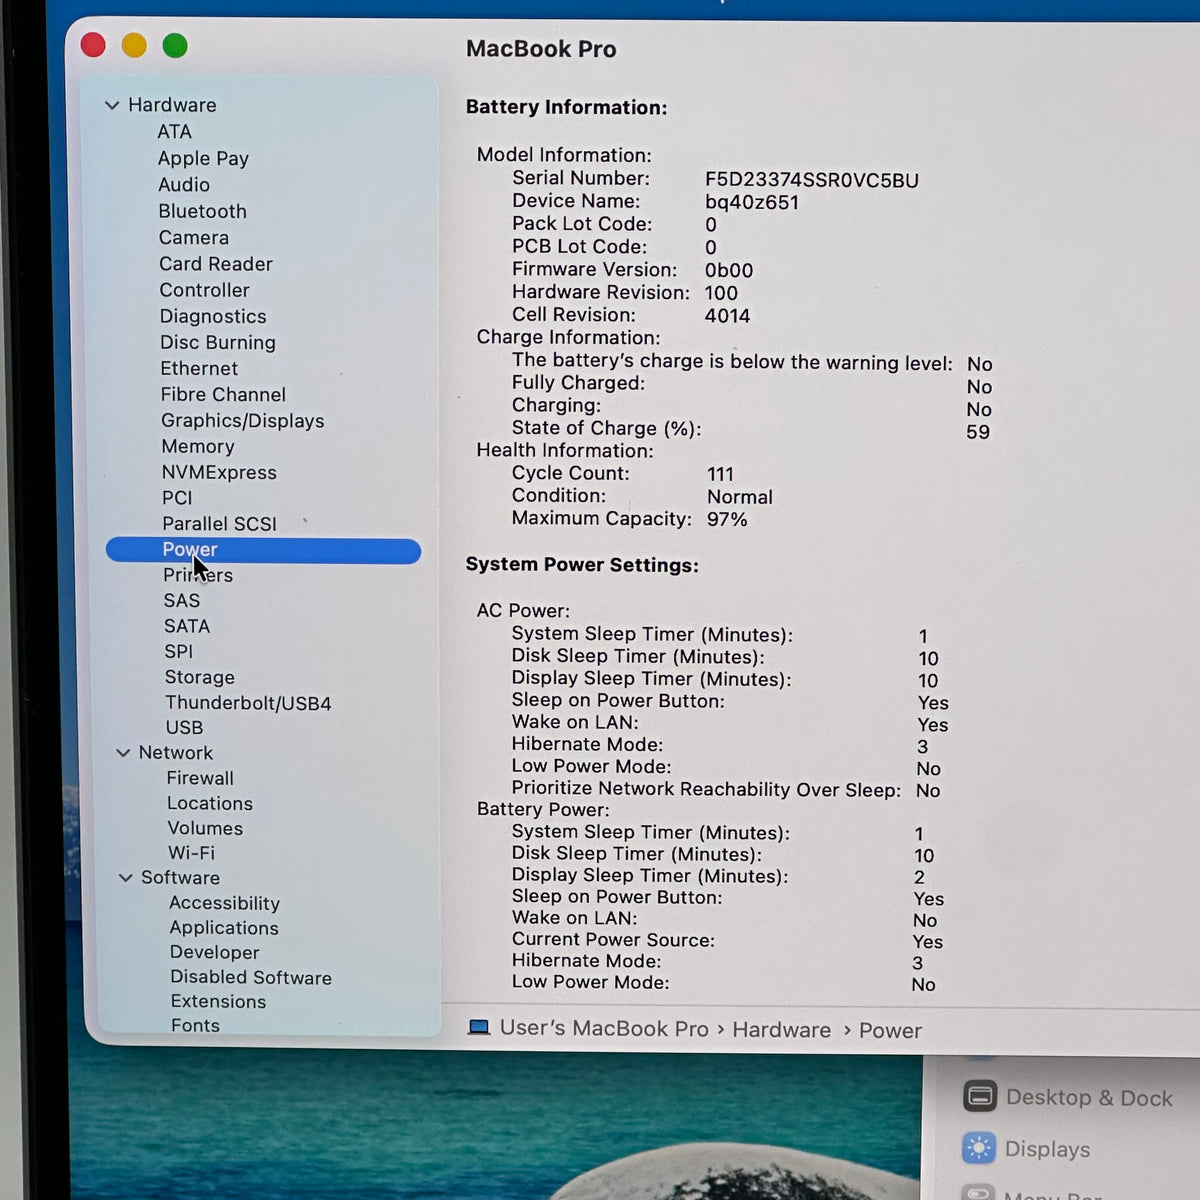Open Desktop & Dock in System Settings
The image size is (1200, 1200).
pyautogui.click(x=1089, y=1098)
